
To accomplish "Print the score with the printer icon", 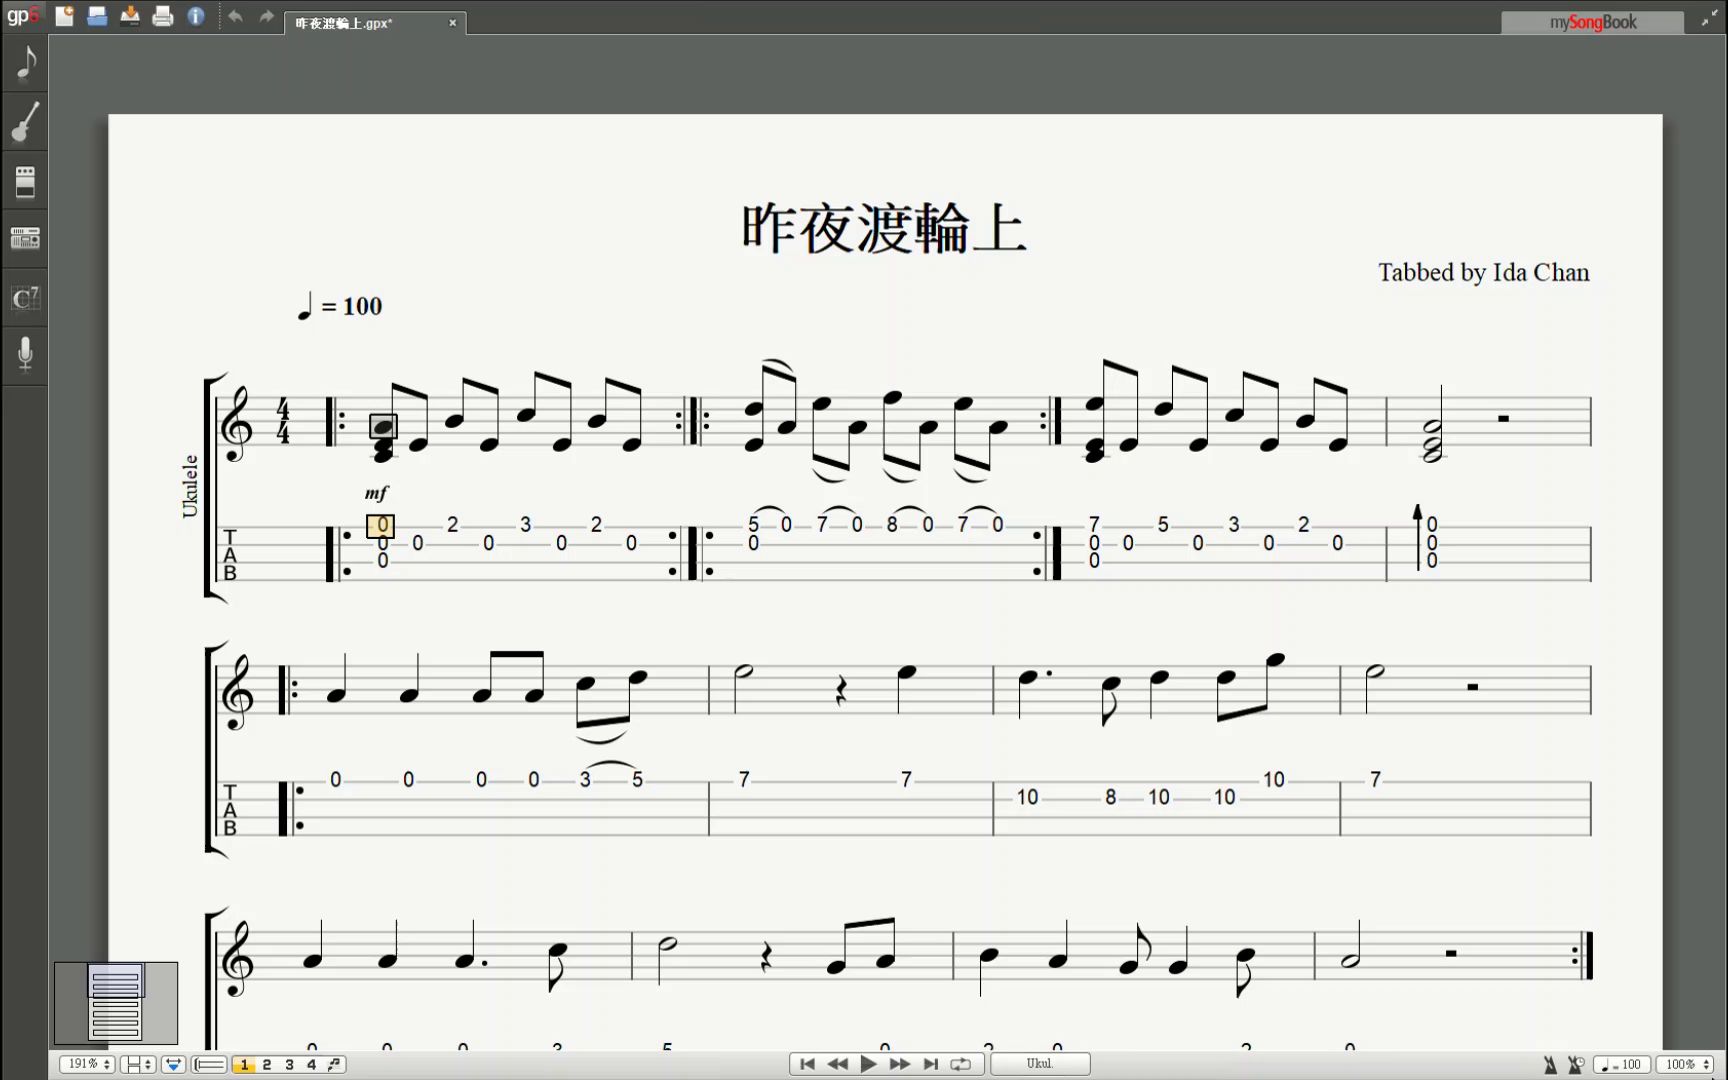I will pos(163,16).
